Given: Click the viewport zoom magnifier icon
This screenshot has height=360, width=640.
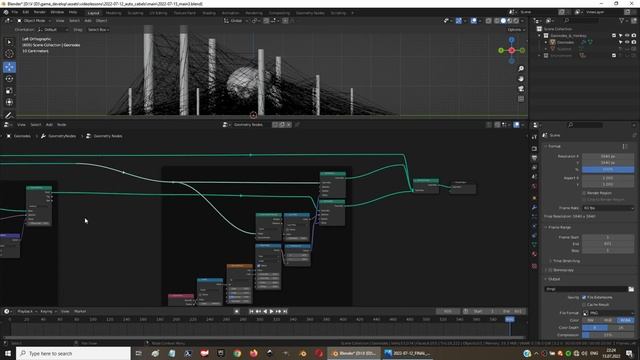Looking at the screenshot, I should [521, 69].
